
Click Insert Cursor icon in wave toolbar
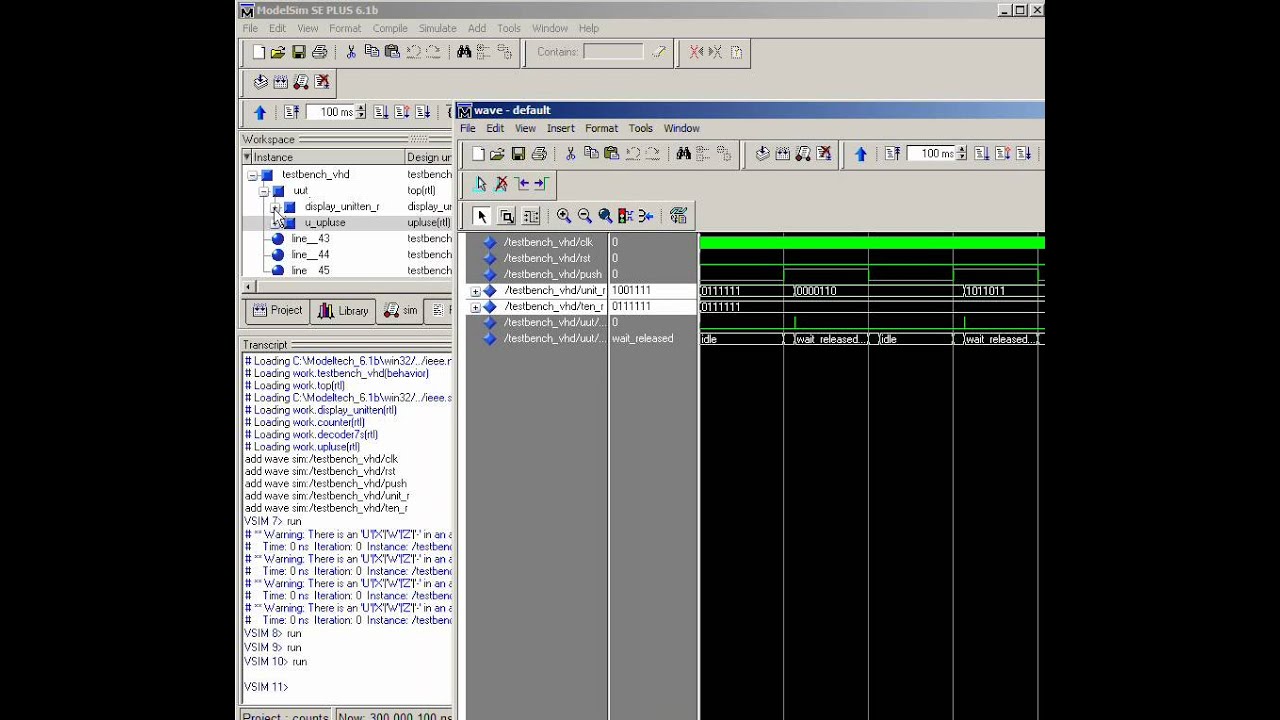(x=480, y=184)
